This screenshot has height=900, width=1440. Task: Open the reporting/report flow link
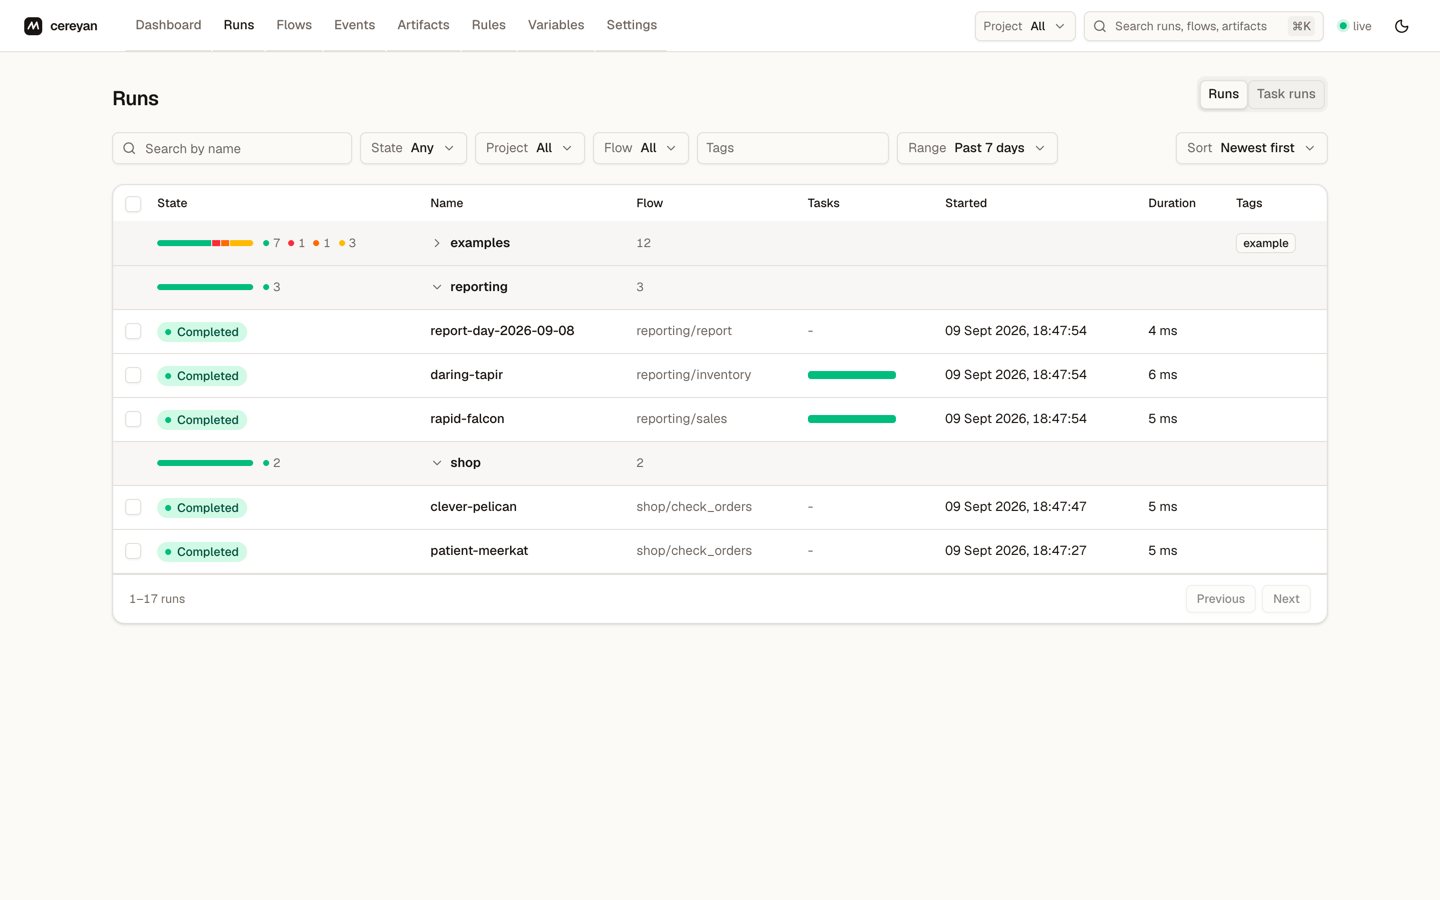pos(684,331)
